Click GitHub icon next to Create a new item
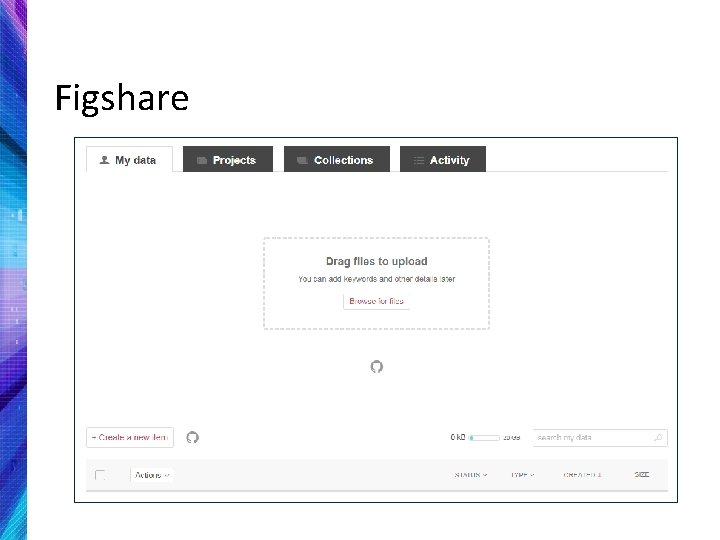The image size is (720, 540). pos(192,437)
